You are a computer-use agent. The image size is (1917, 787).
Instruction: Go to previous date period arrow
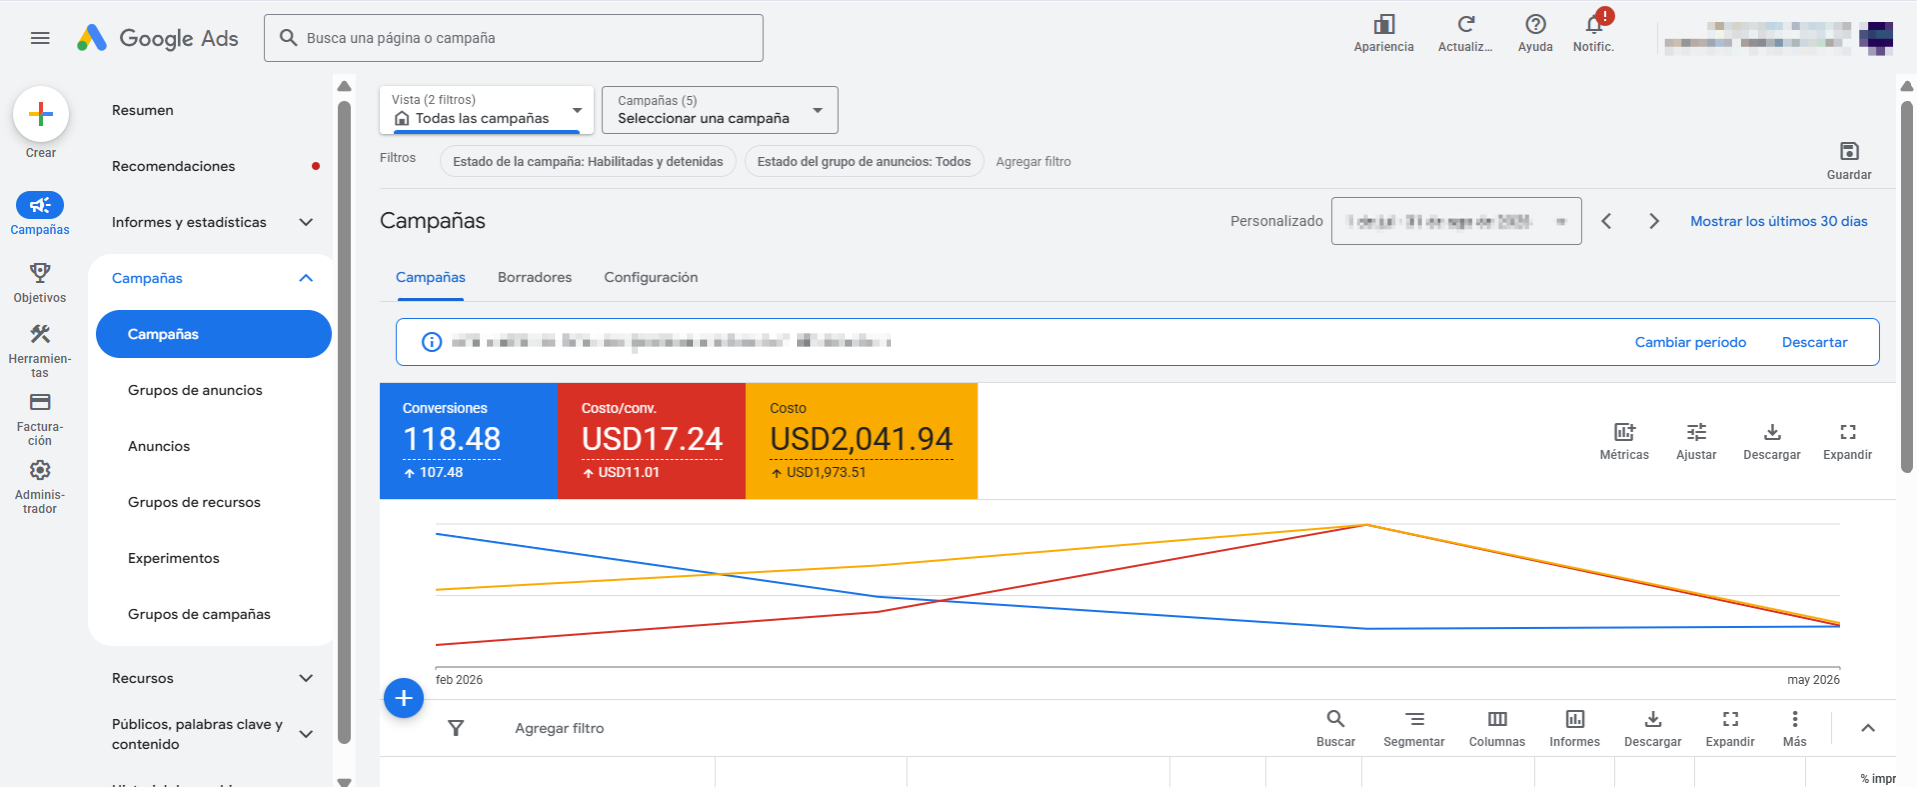pos(1606,221)
